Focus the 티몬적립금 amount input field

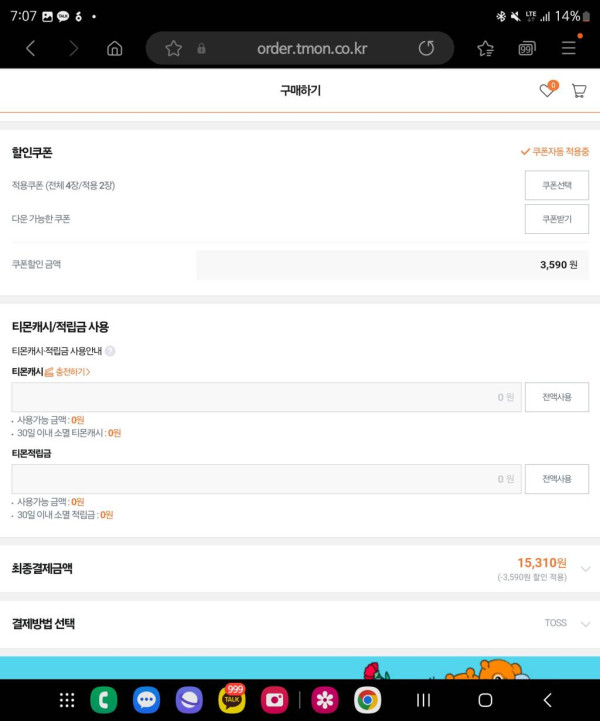click(266, 479)
